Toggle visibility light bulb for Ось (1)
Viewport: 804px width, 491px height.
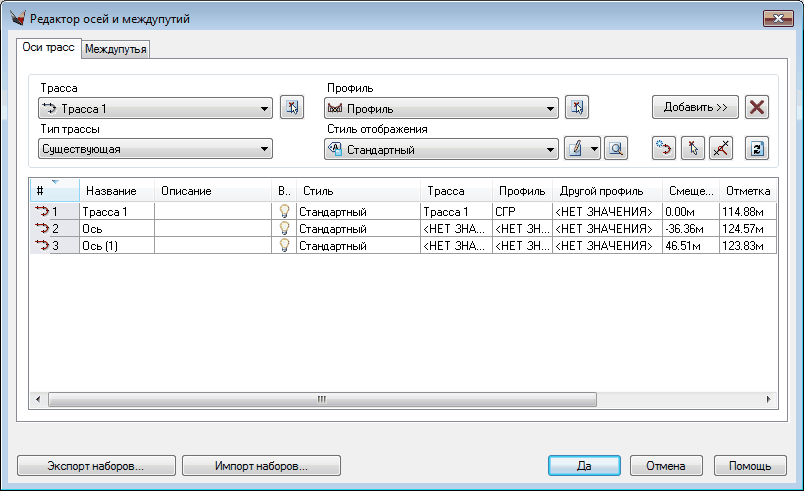(x=284, y=245)
